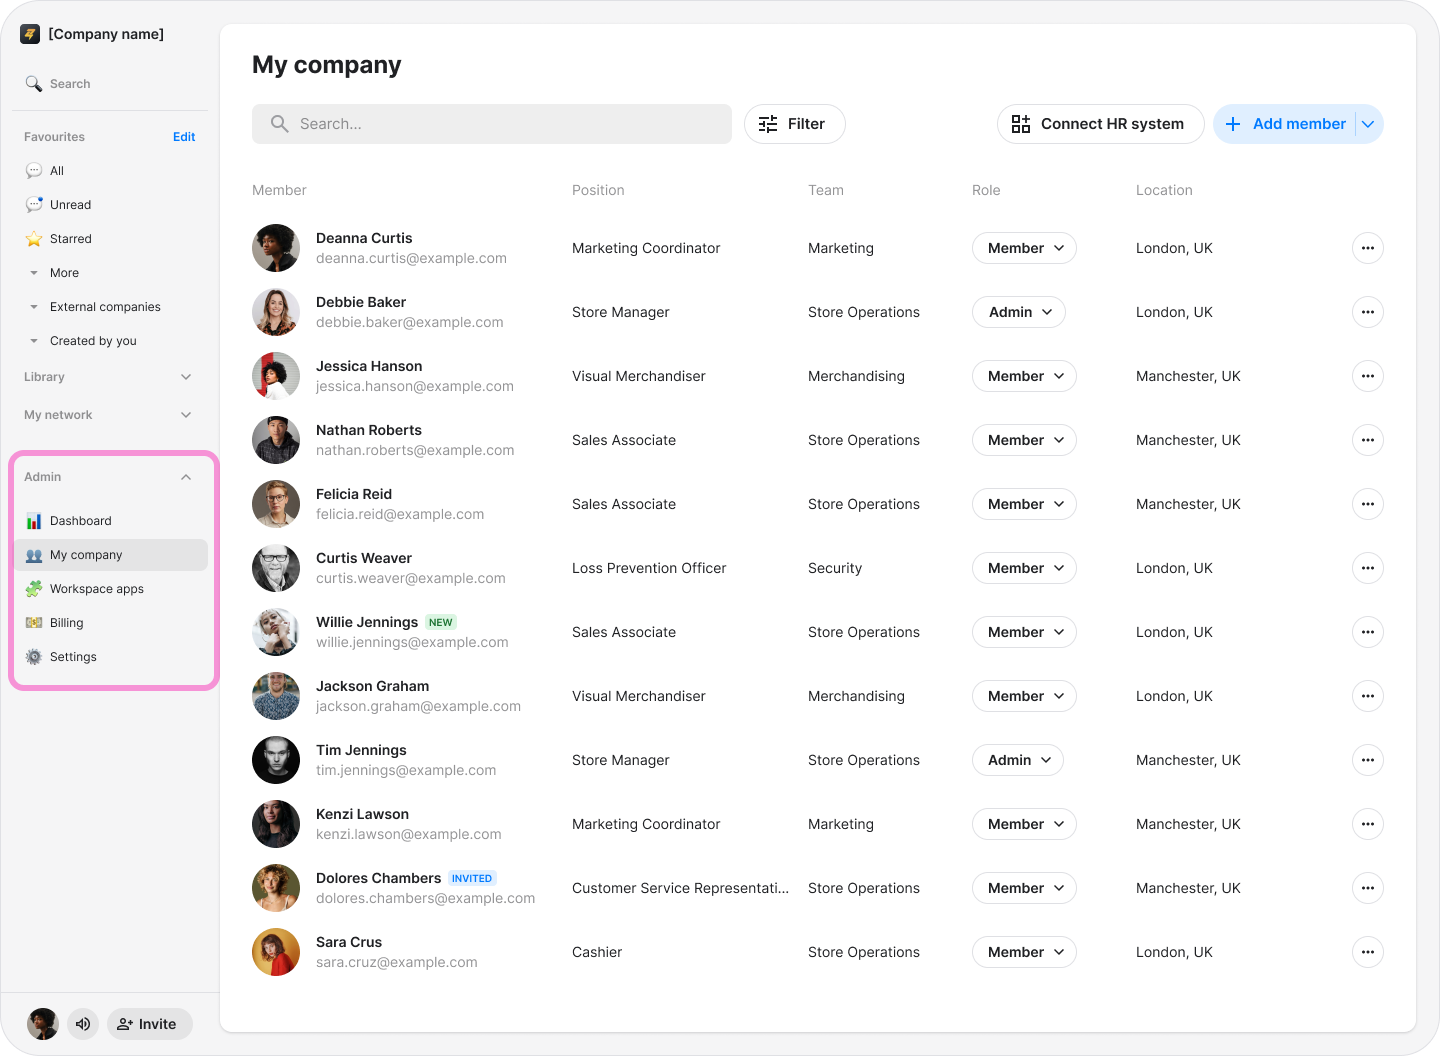Open more options for Felicia Reid
This screenshot has width=1440, height=1056.
(x=1368, y=504)
